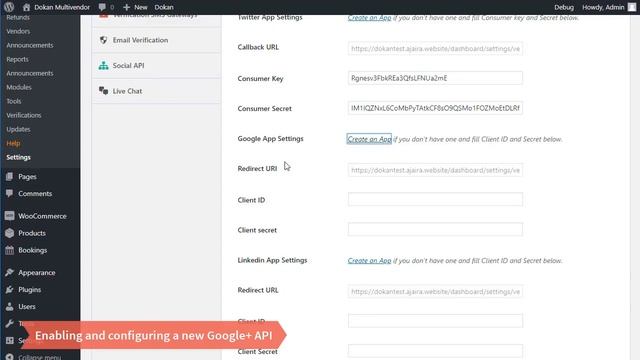This screenshot has width=640, height=360.
Task: Click the Google Client secret input field
Action: 435,229
